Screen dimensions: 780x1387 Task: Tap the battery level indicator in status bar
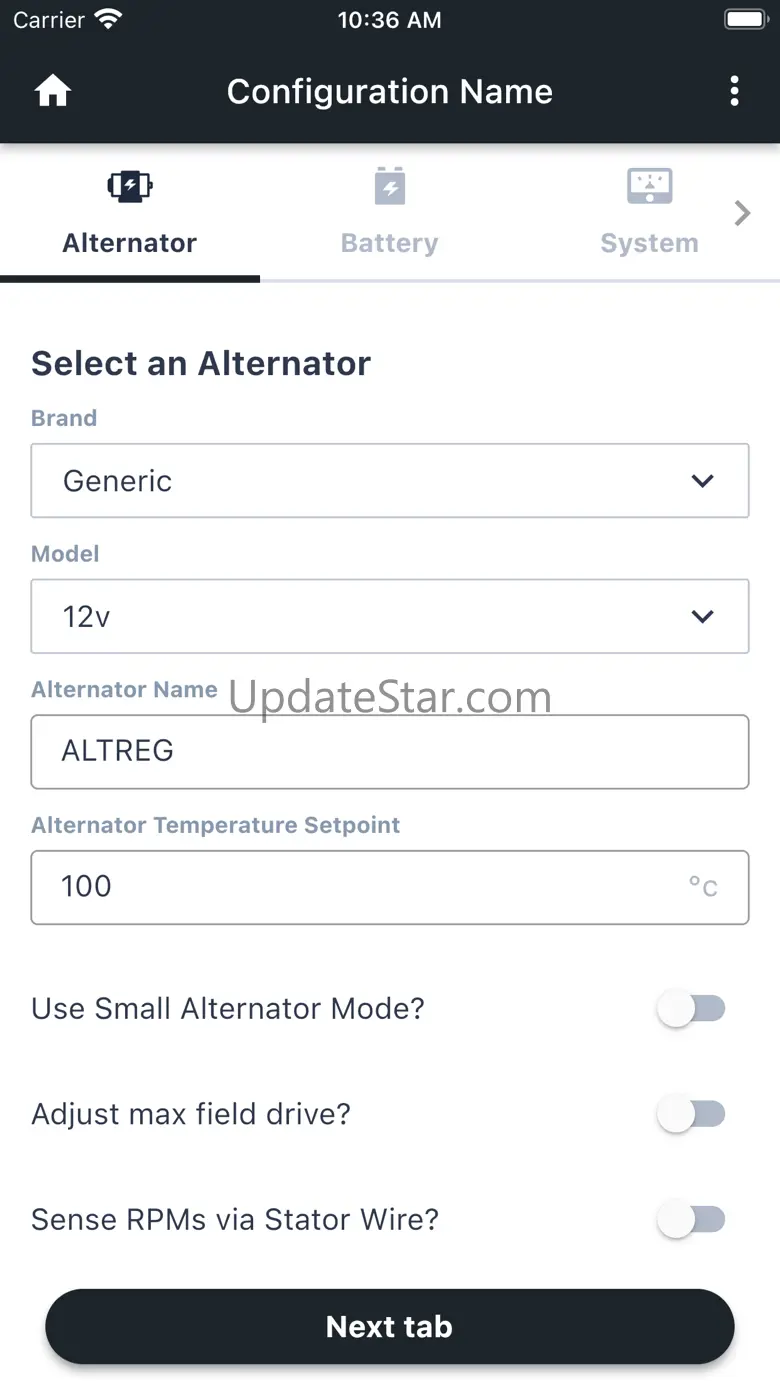[745, 20]
